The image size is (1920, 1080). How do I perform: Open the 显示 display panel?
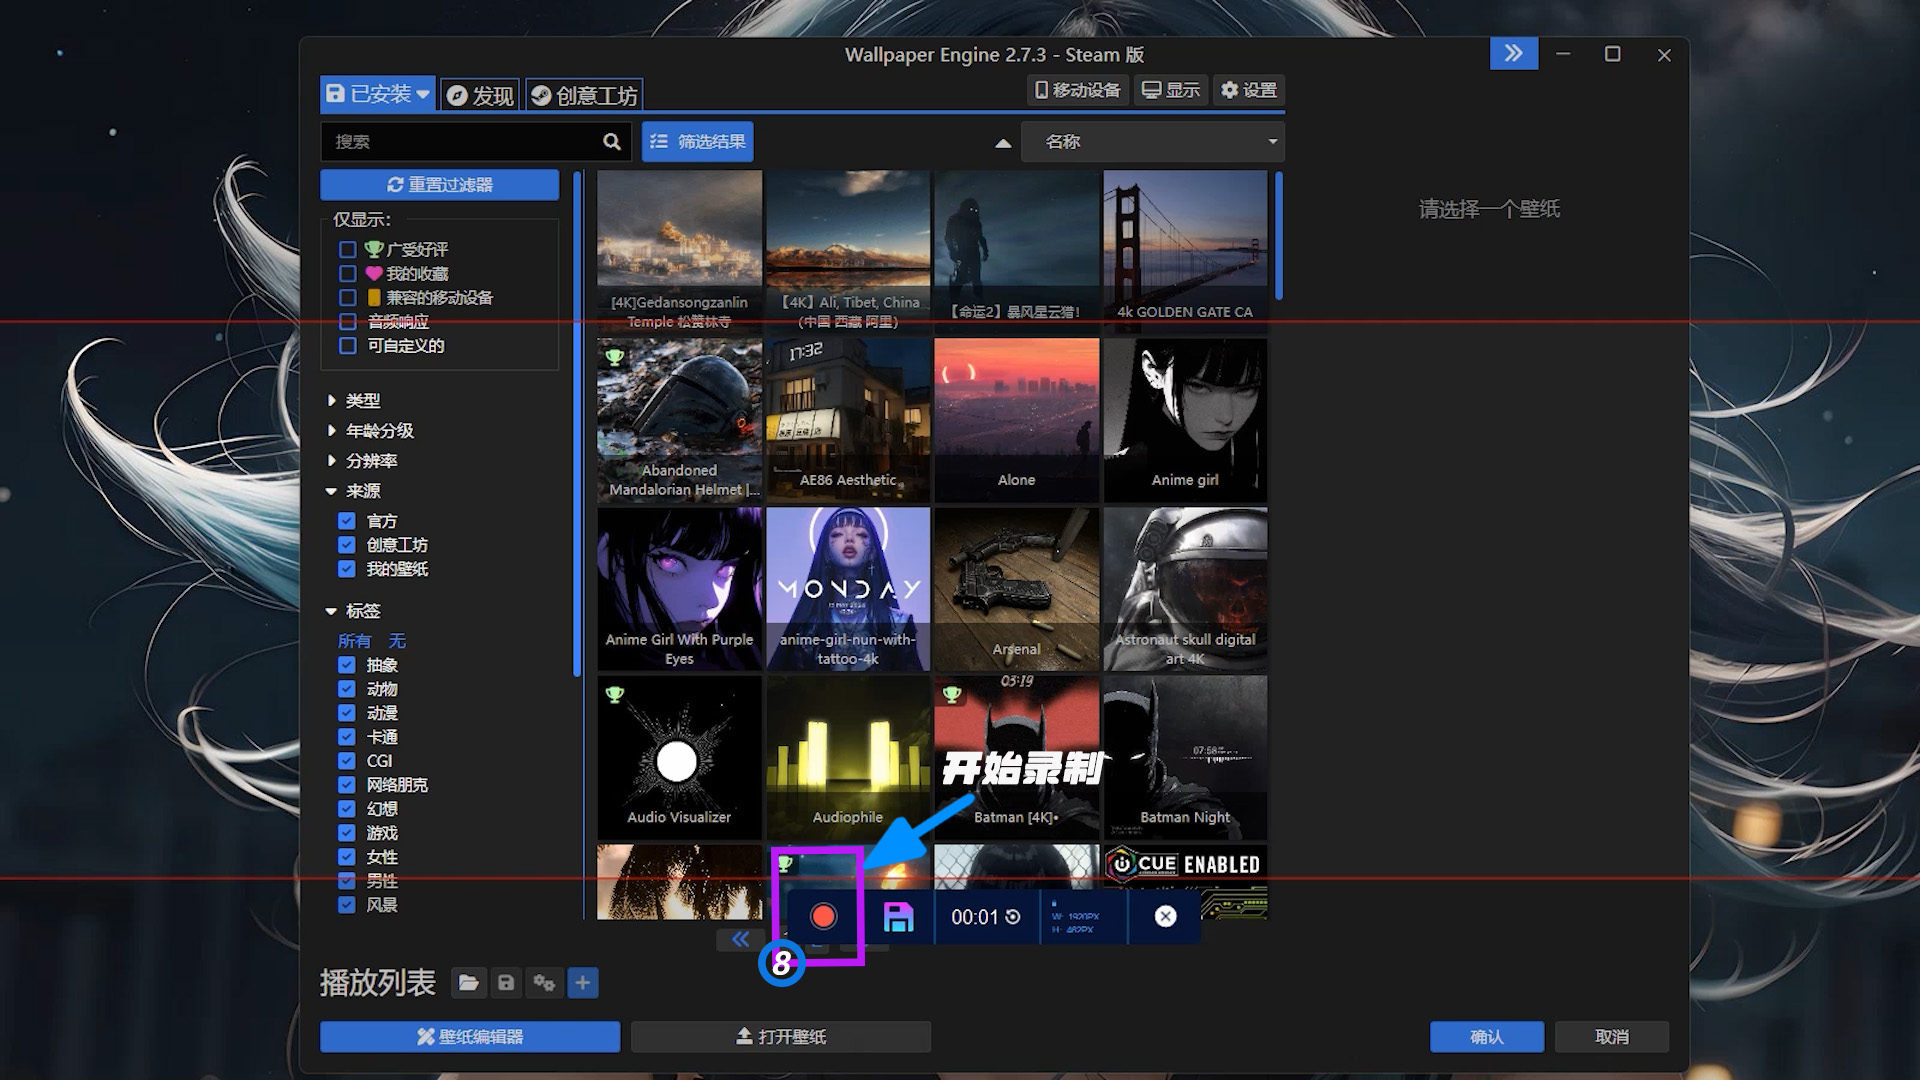click(1171, 90)
